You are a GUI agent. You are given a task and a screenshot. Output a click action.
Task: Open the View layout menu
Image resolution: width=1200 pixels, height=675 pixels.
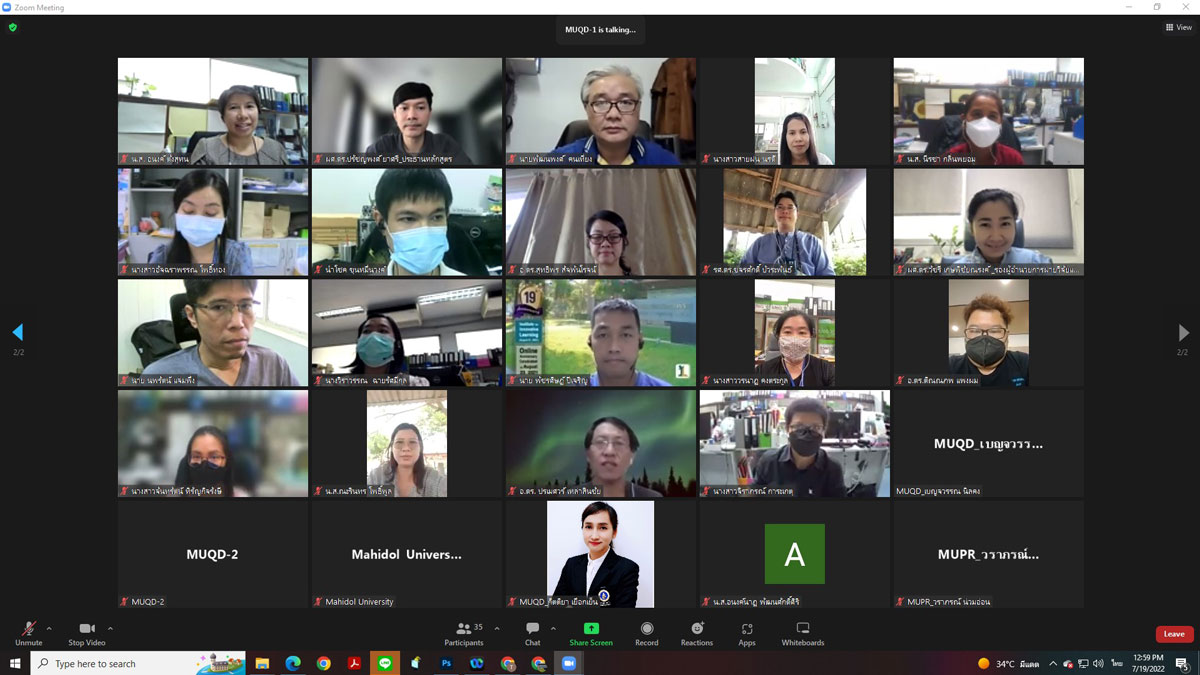pyautogui.click(x=1178, y=28)
